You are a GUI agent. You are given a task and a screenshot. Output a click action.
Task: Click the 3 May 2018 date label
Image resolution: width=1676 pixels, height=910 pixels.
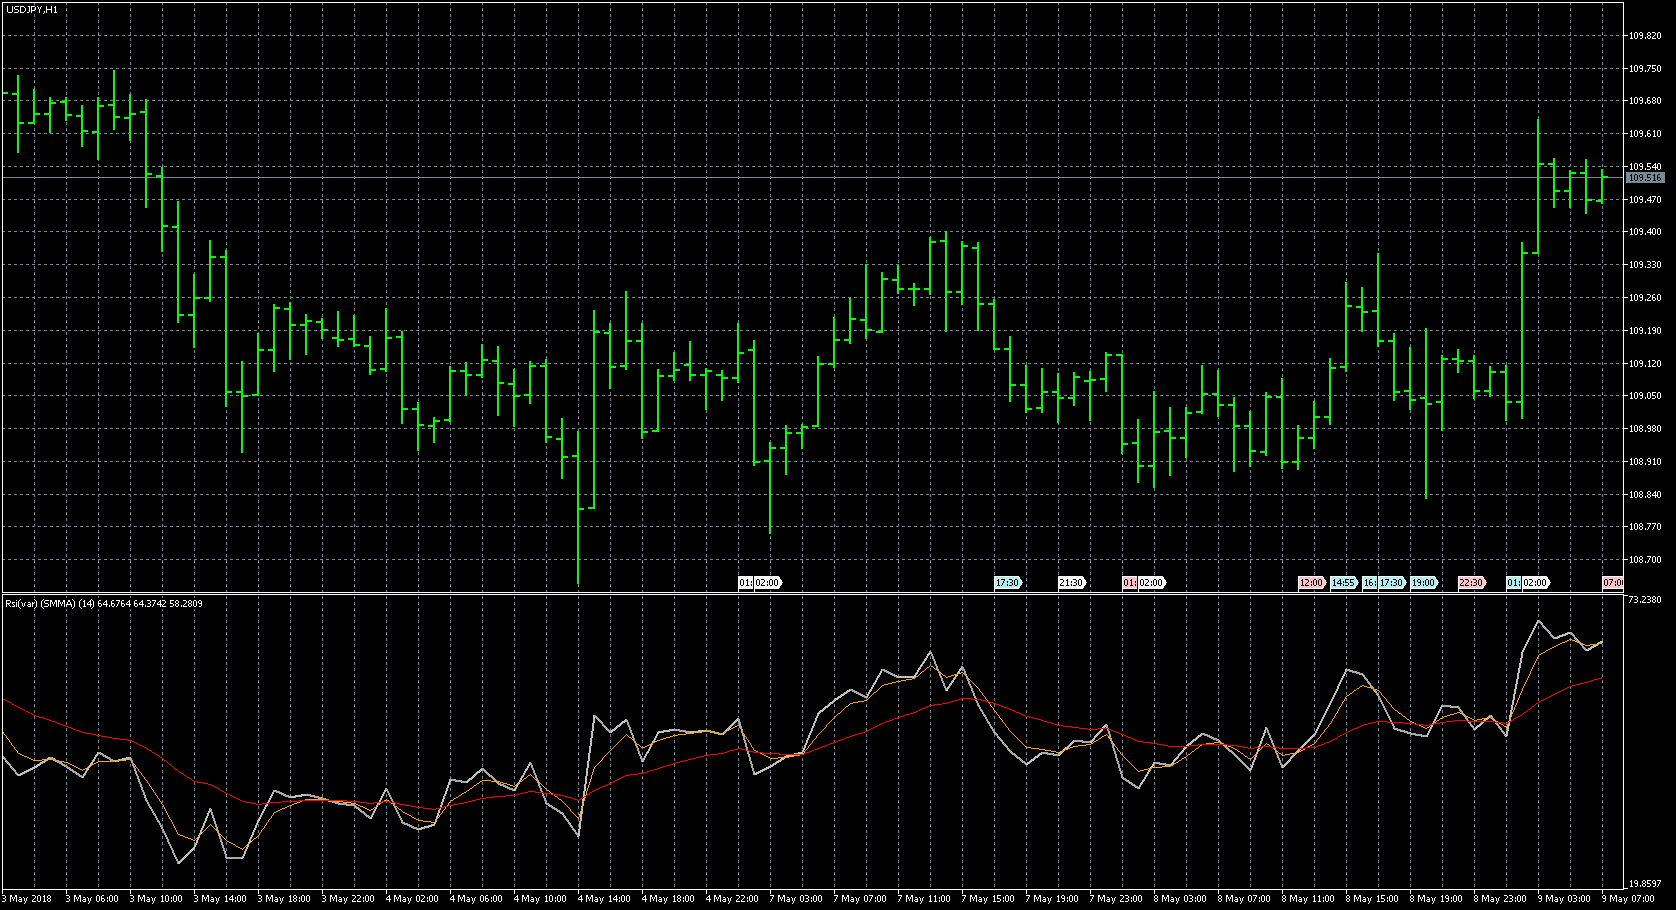[x=29, y=899]
